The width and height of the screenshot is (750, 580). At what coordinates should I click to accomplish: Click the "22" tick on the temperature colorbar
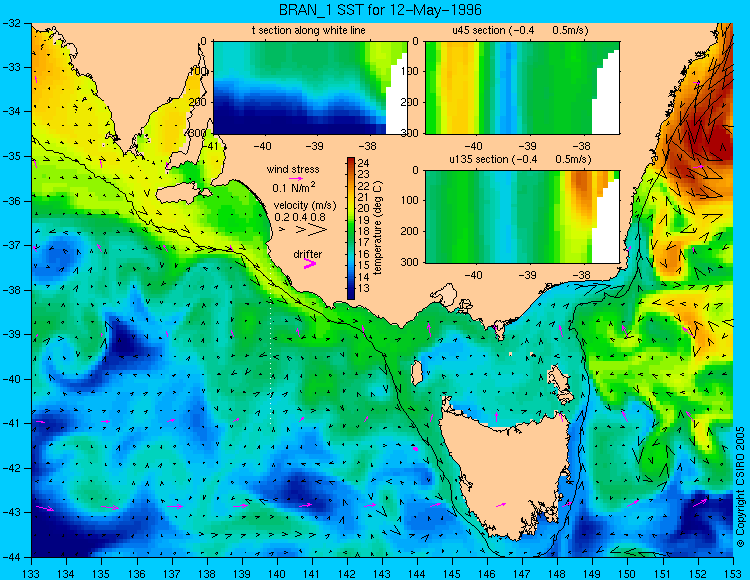pyautogui.click(x=364, y=186)
